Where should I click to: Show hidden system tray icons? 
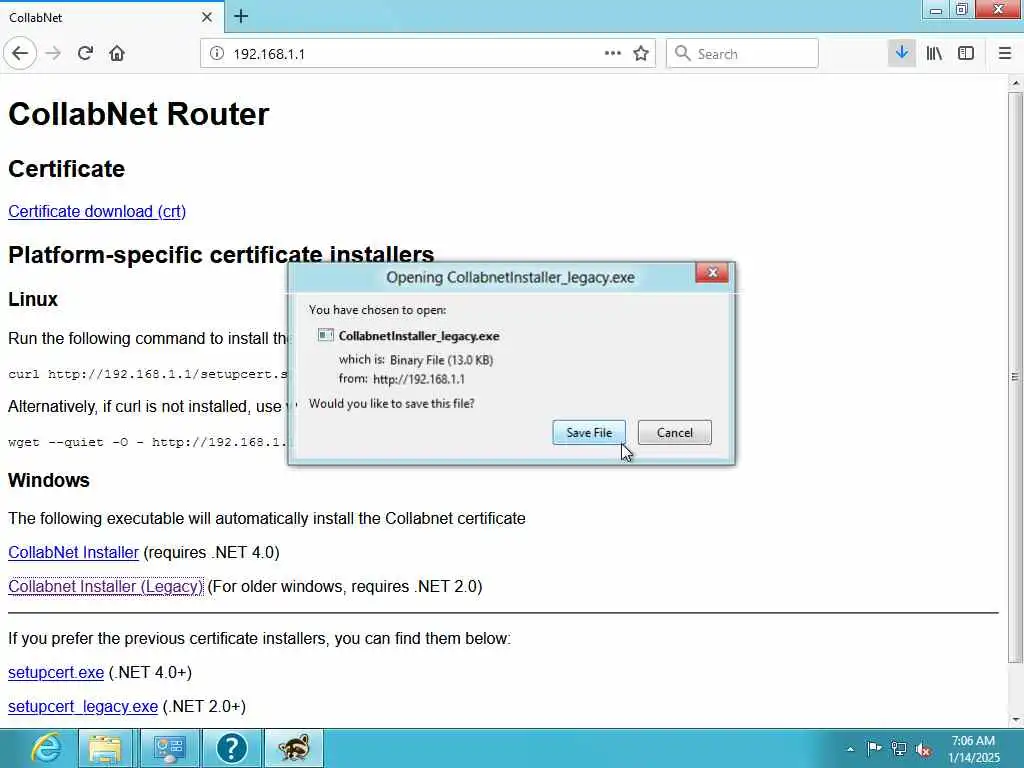pos(850,750)
